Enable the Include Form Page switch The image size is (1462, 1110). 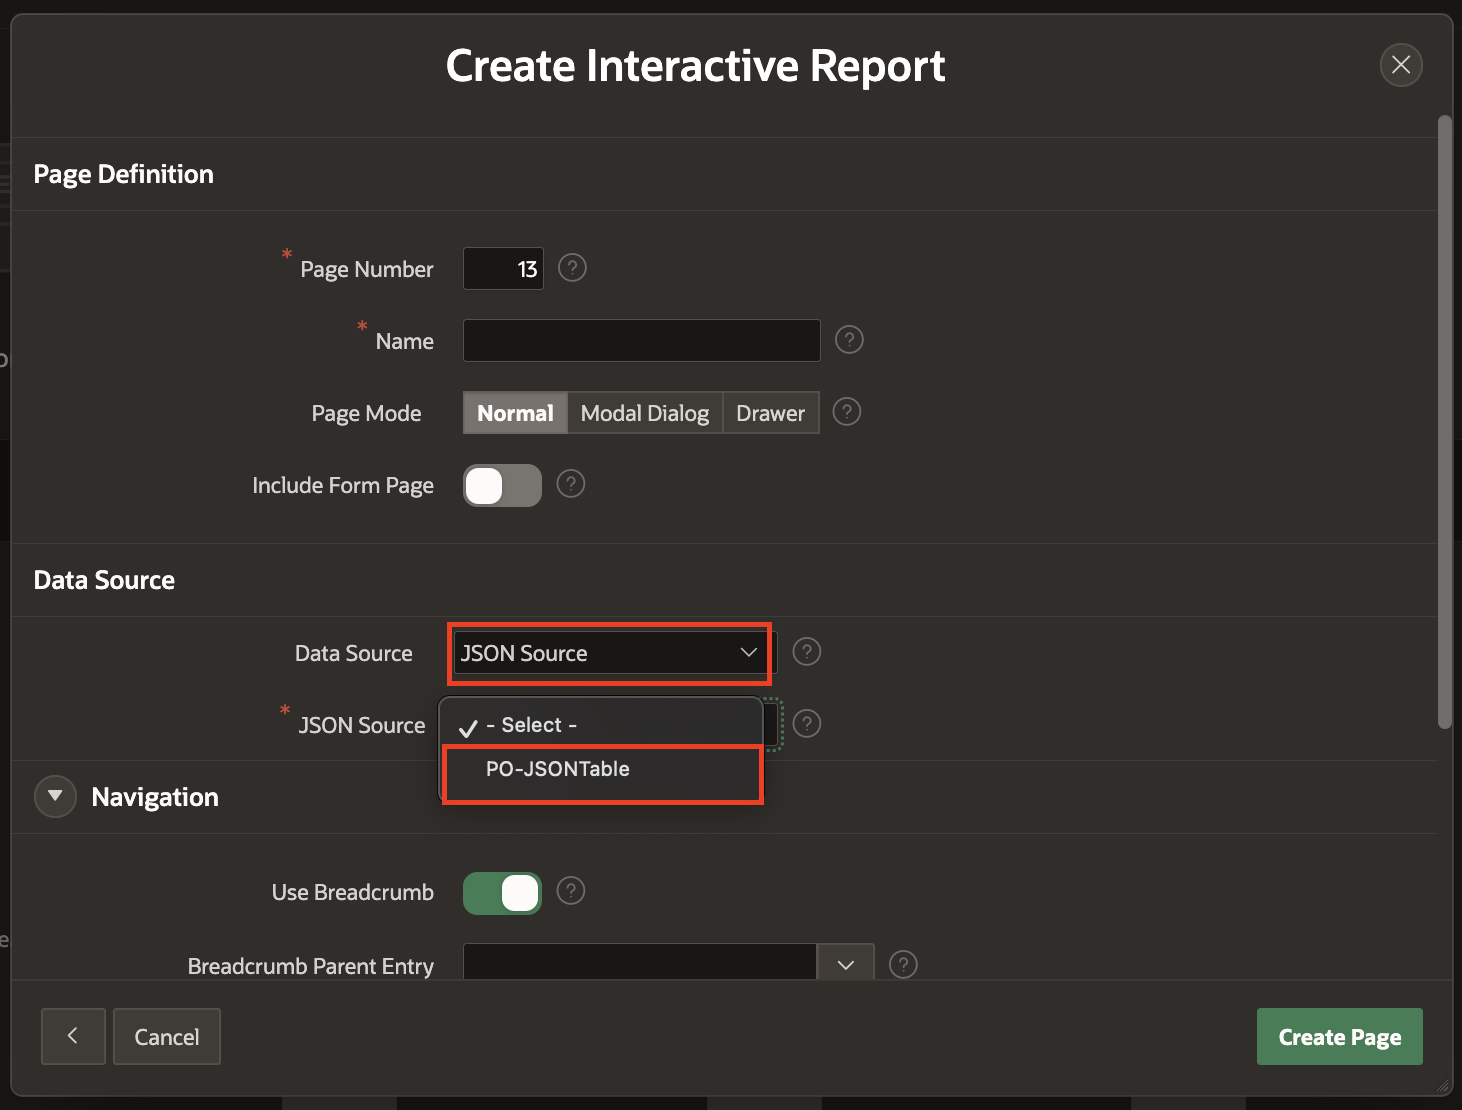(502, 486)
